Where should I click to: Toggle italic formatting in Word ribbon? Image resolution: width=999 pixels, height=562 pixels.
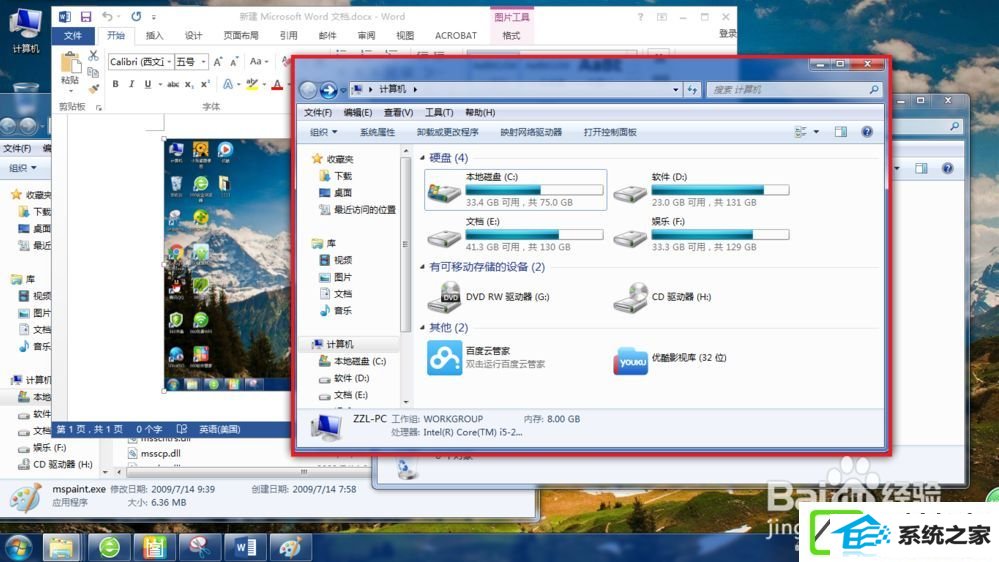[131, 84]
